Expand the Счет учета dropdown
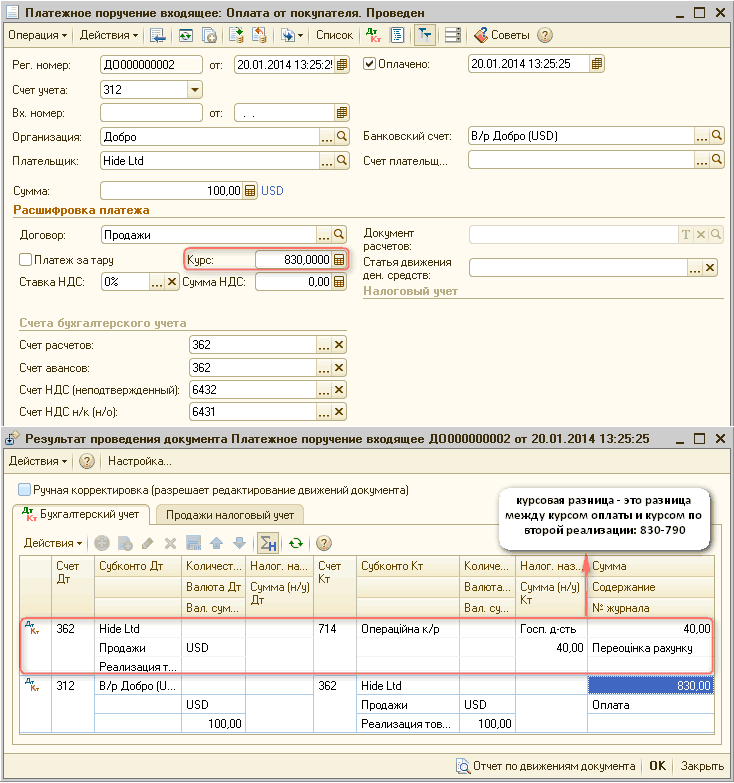The image size is (734, 783). tap(194, 89)
